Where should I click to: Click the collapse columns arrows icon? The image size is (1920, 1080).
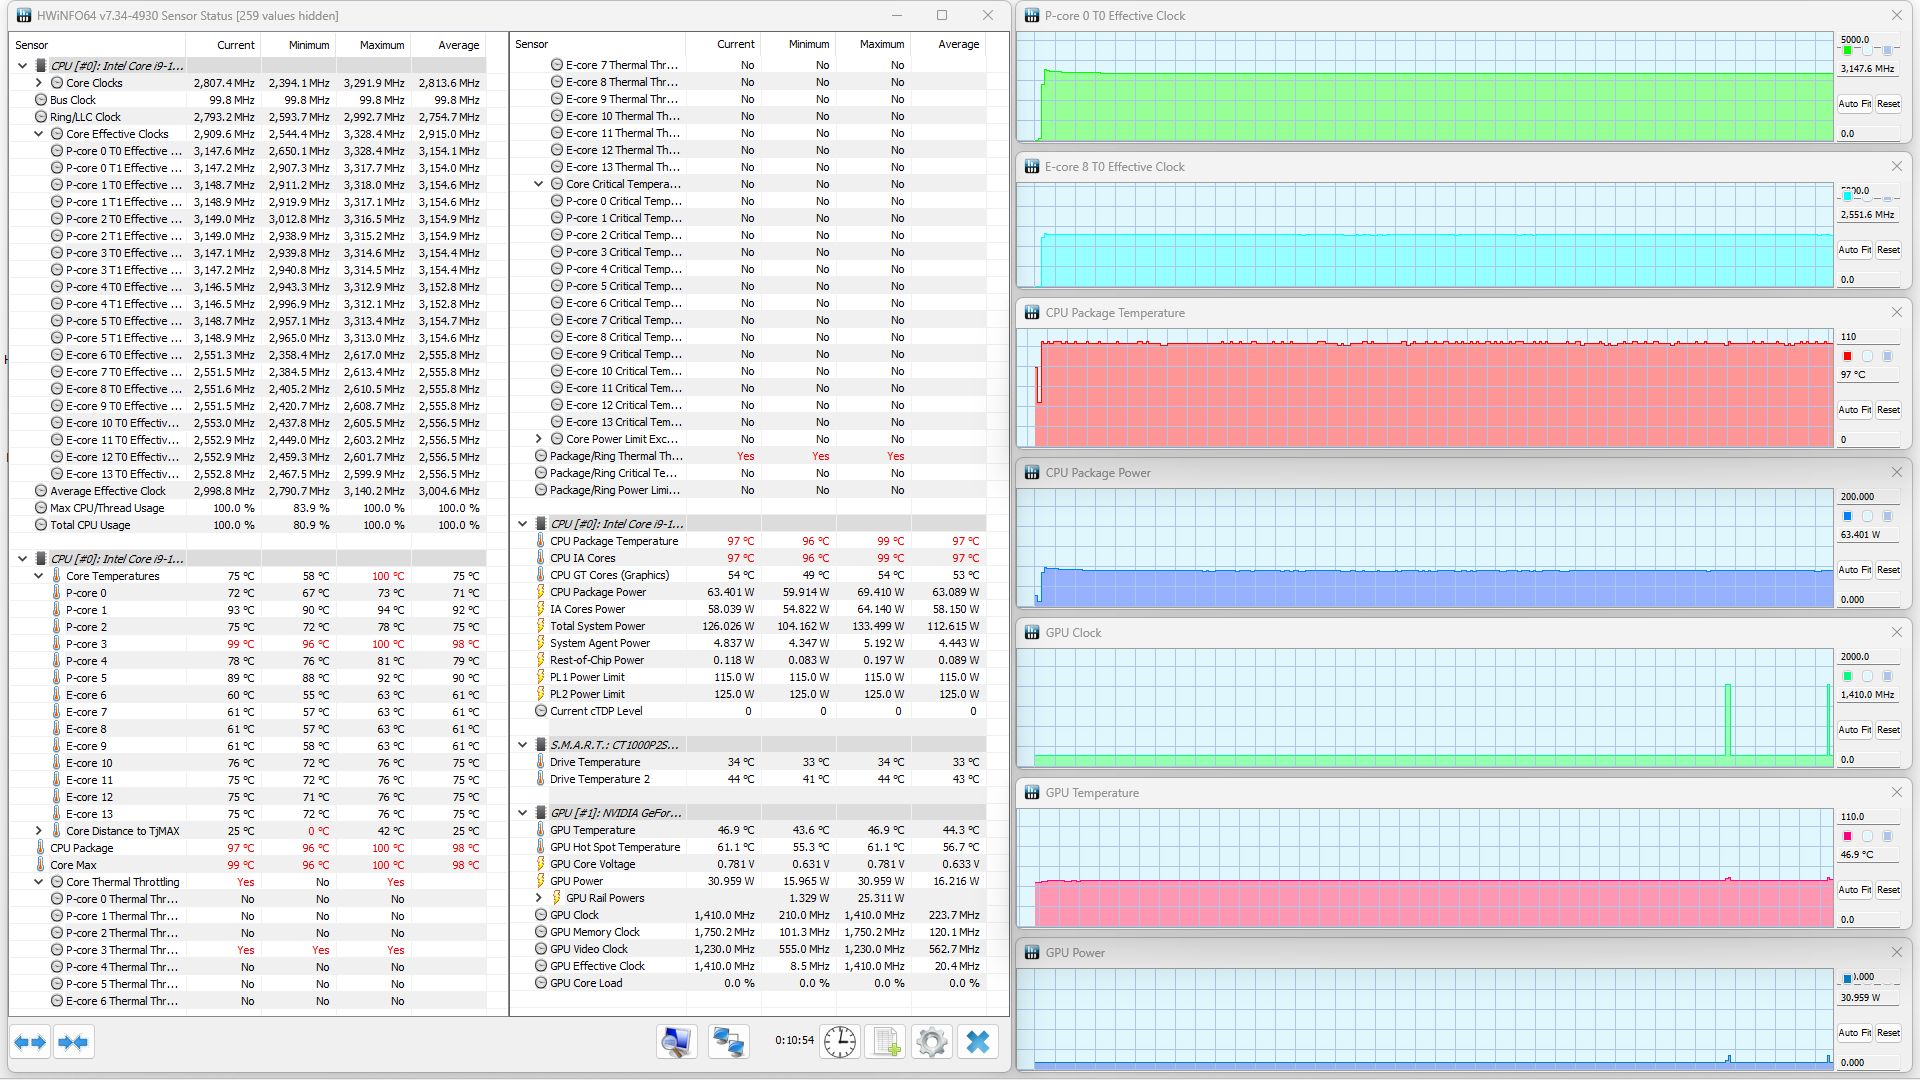[73, 1042]
